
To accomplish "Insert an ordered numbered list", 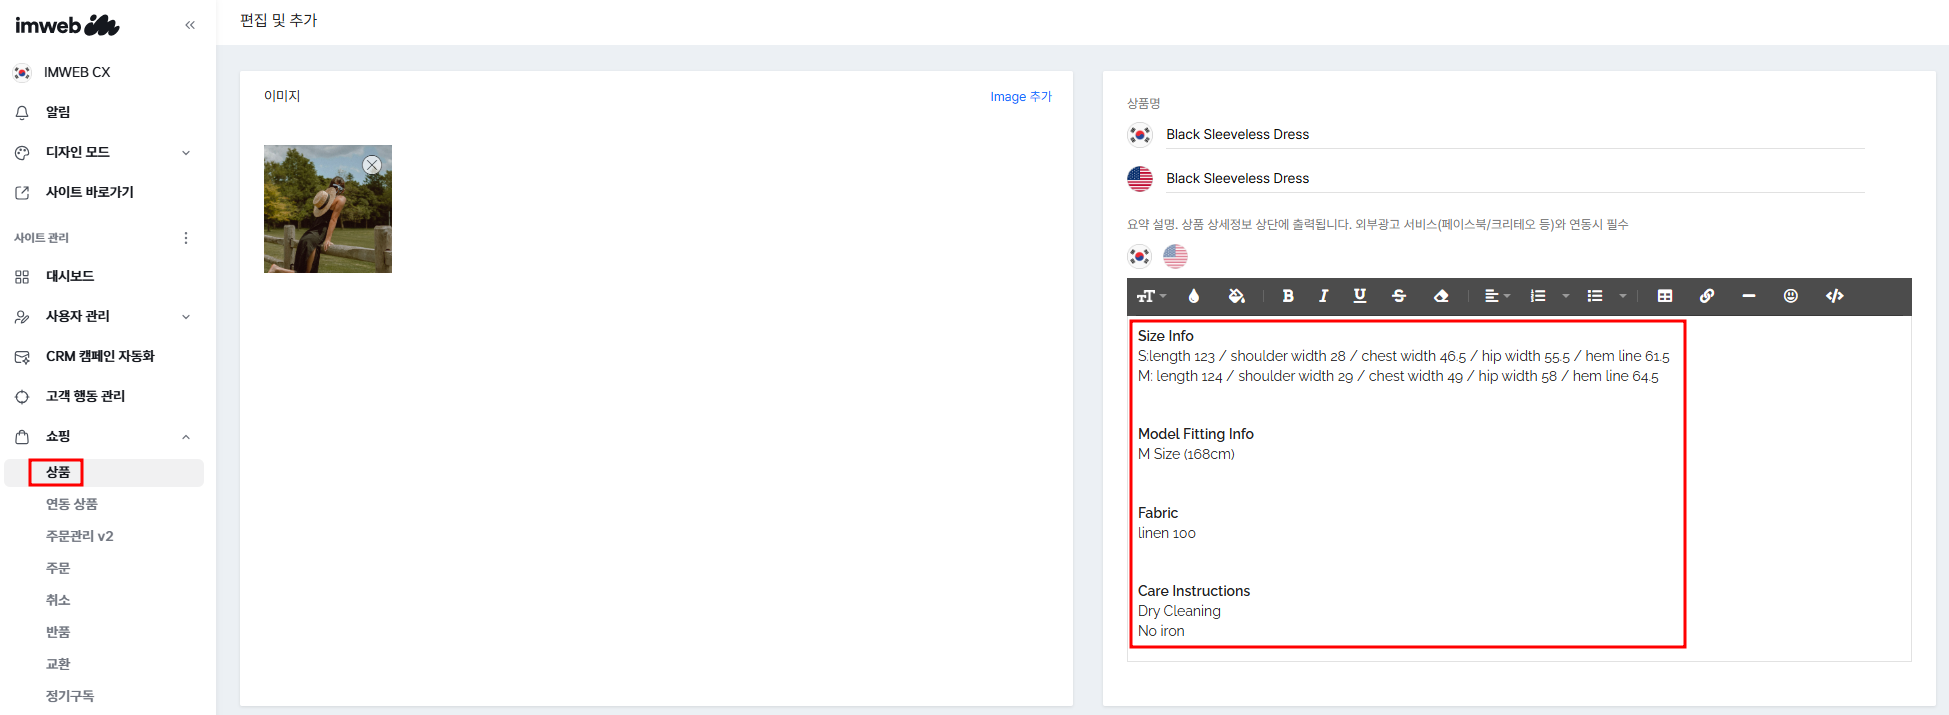I will [1538, 296].
